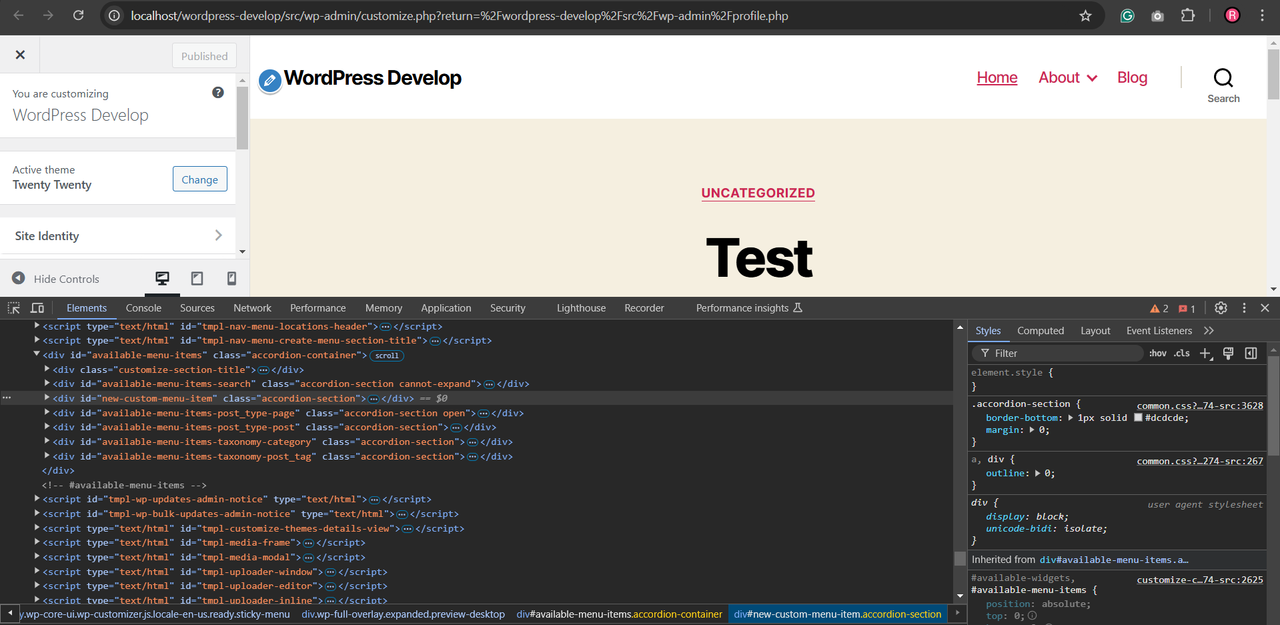Open the Chrome profile avatar
Screen dimensions: 1280x625
1232,16
